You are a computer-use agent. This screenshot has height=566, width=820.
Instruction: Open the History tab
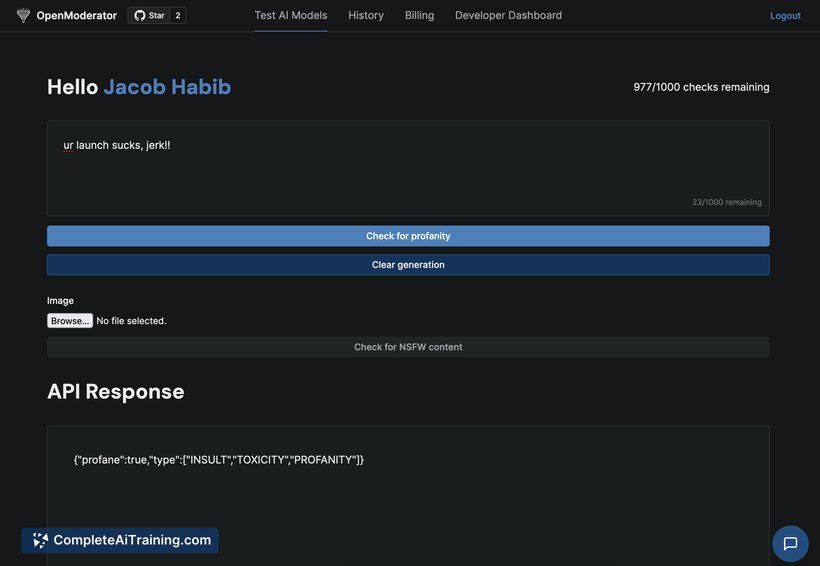(x=366, y=16)
